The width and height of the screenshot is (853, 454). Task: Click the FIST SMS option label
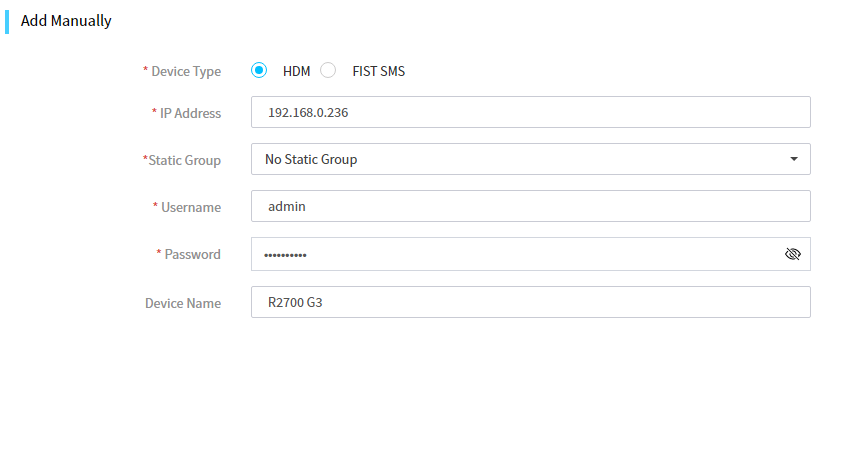tap(379, 71)
